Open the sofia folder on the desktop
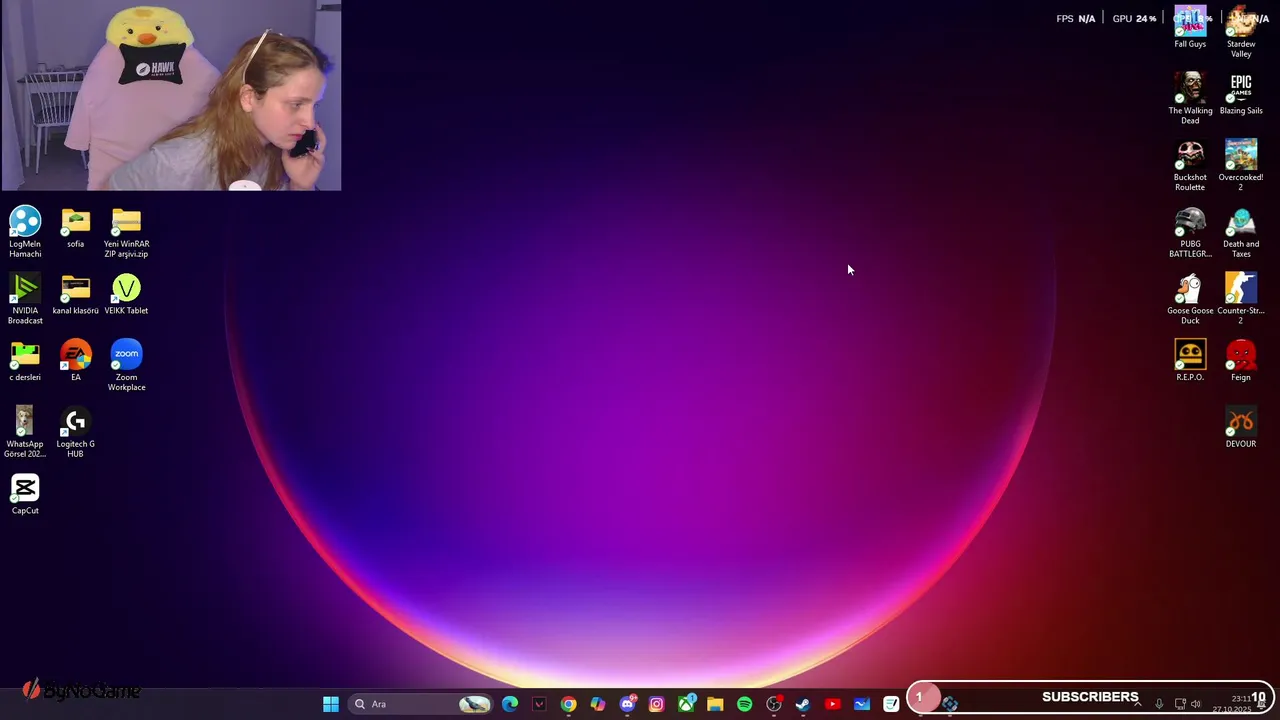Image resolution: width=1280 pixels, height=720 pixels. point(76,228)
